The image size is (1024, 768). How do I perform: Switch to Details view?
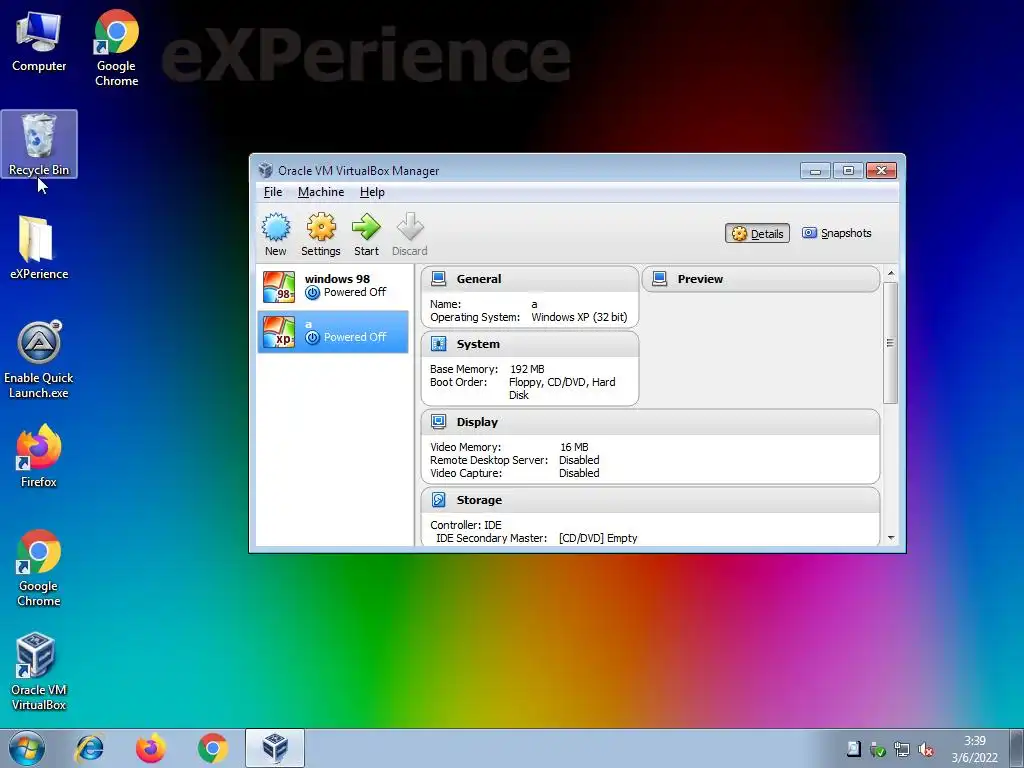coord(758,234)
